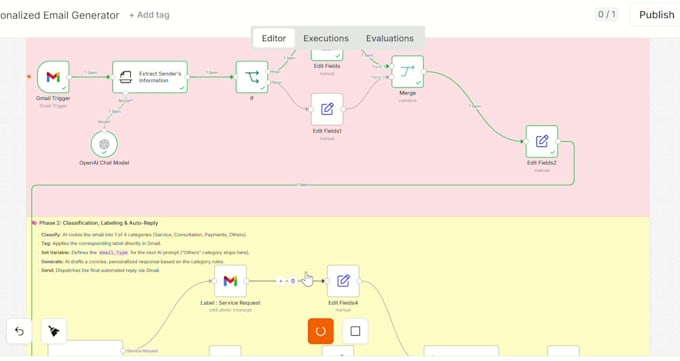680x361 pixels.
Task: Switch to the Editor tab
Action: coord(274,38)
